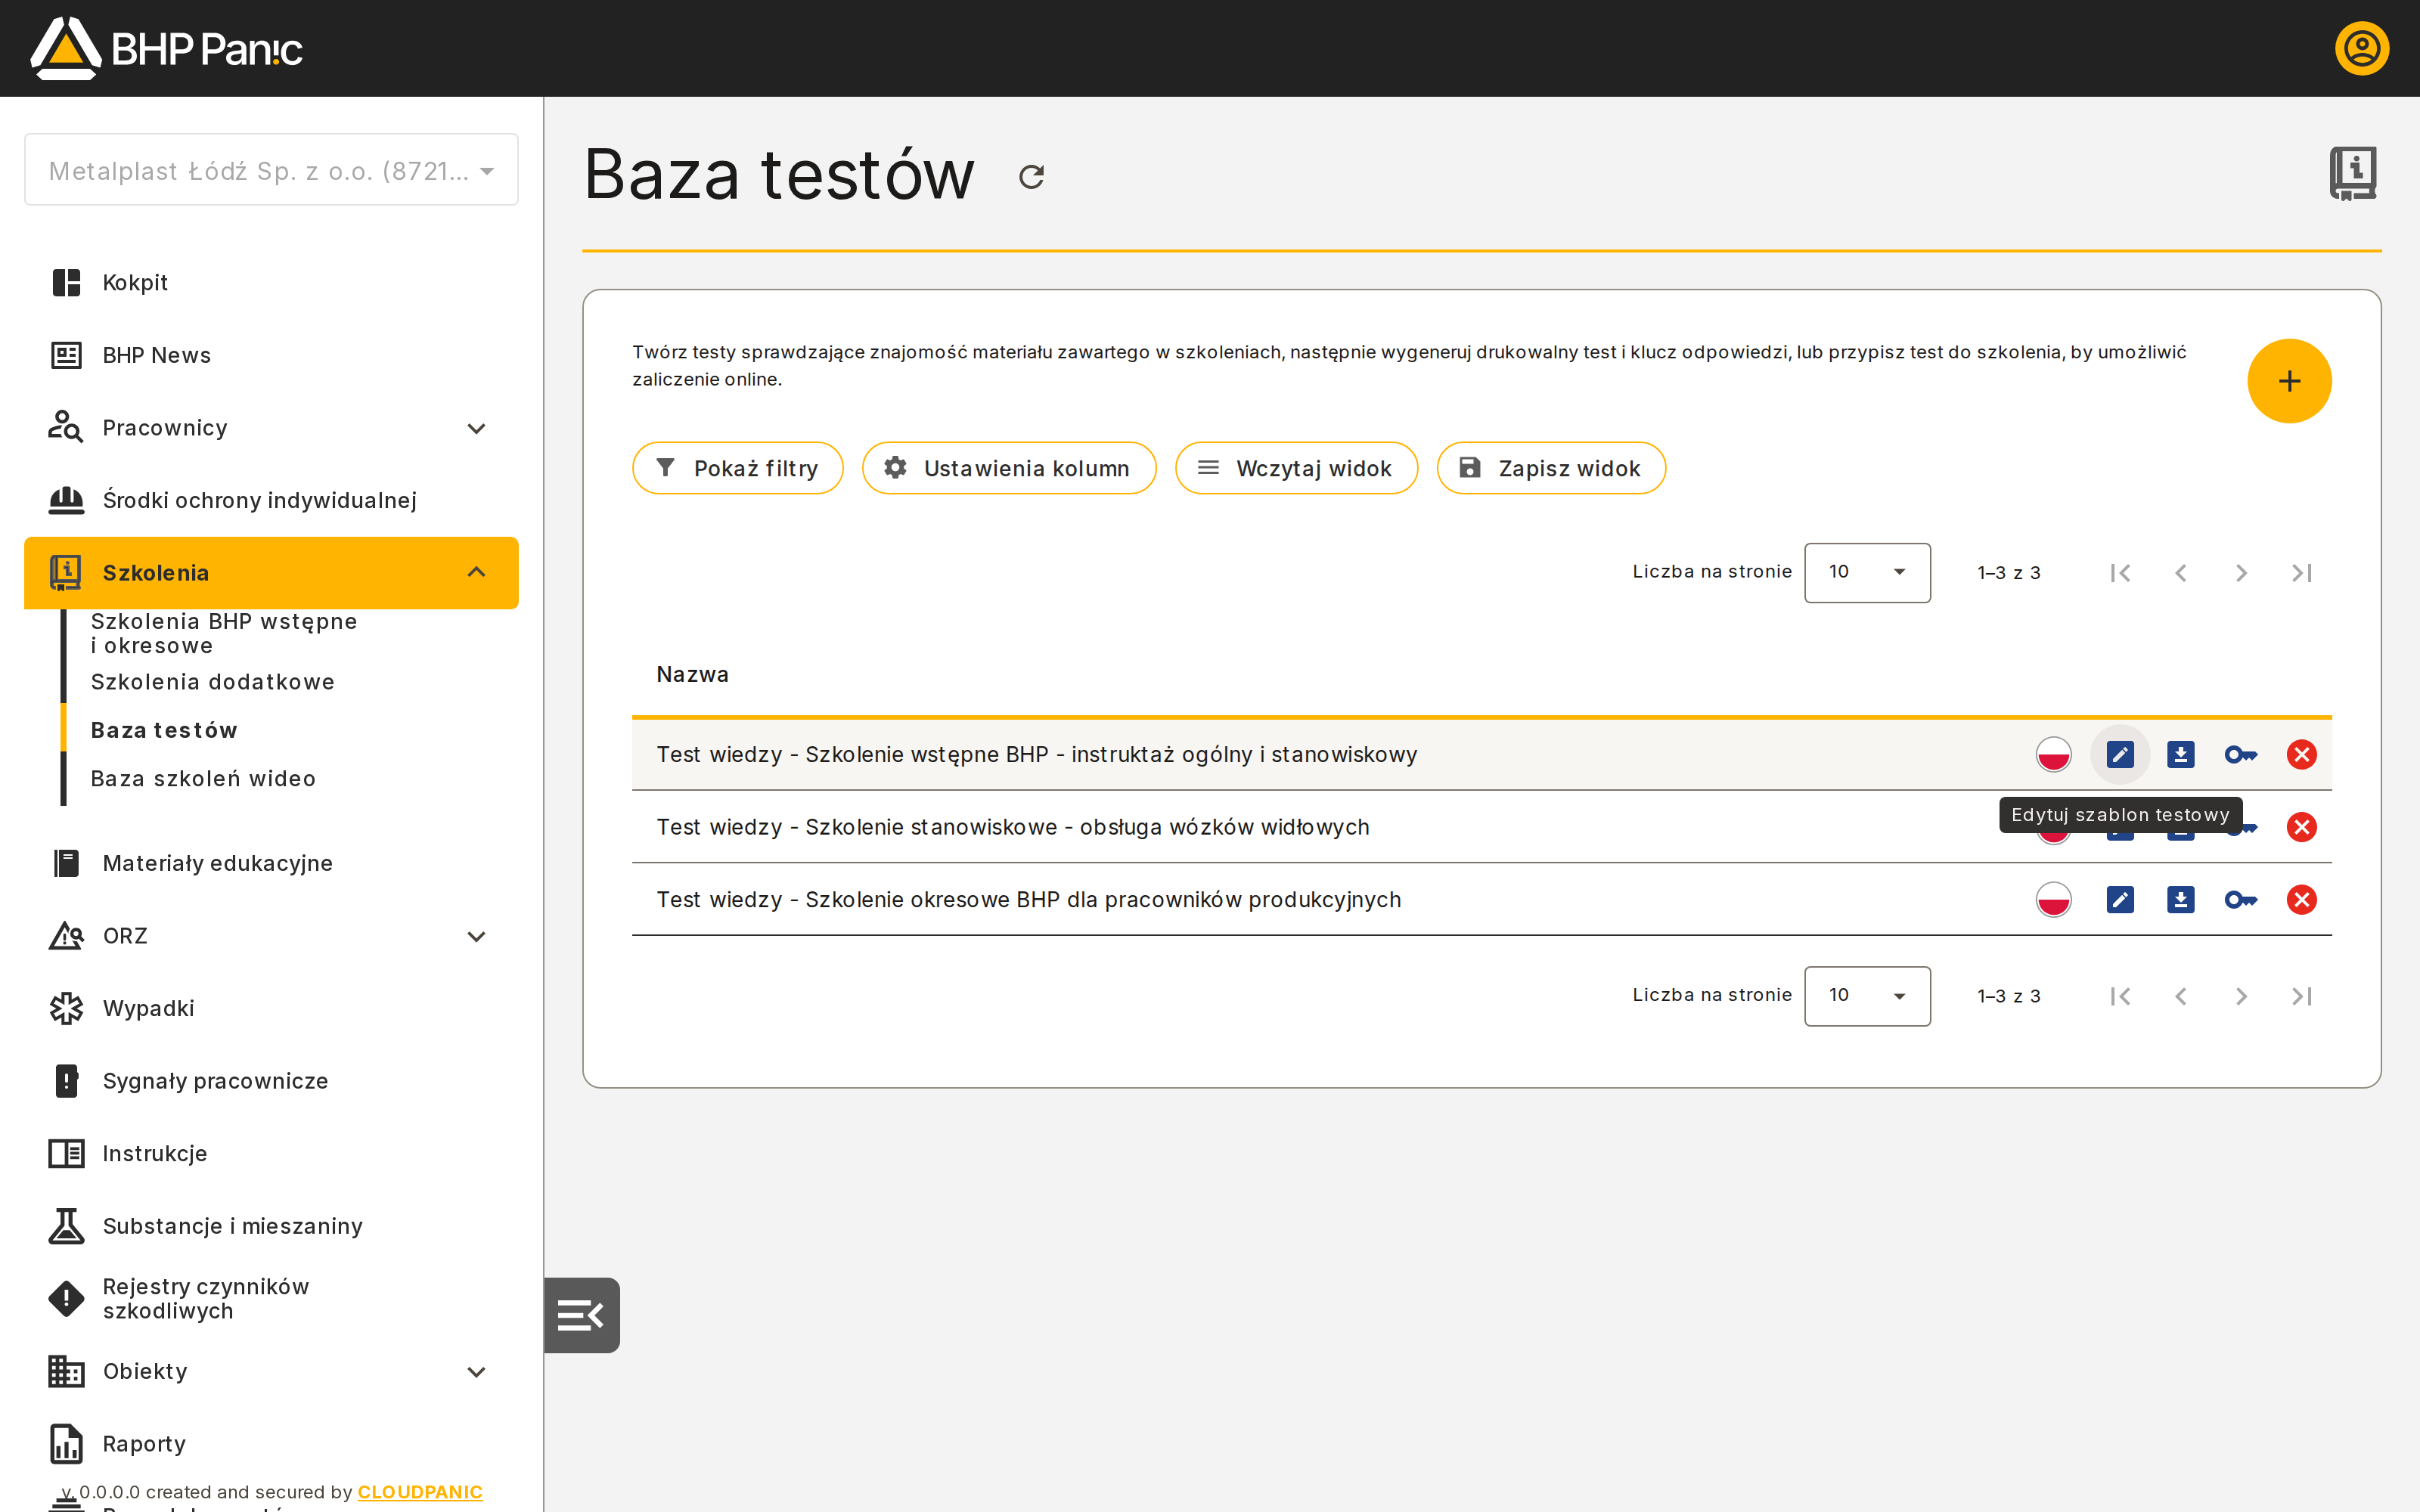The image size is (2420, 1512).
Task: Open answer key for instruktaż ogólny test
Action: pos(2240,754)
